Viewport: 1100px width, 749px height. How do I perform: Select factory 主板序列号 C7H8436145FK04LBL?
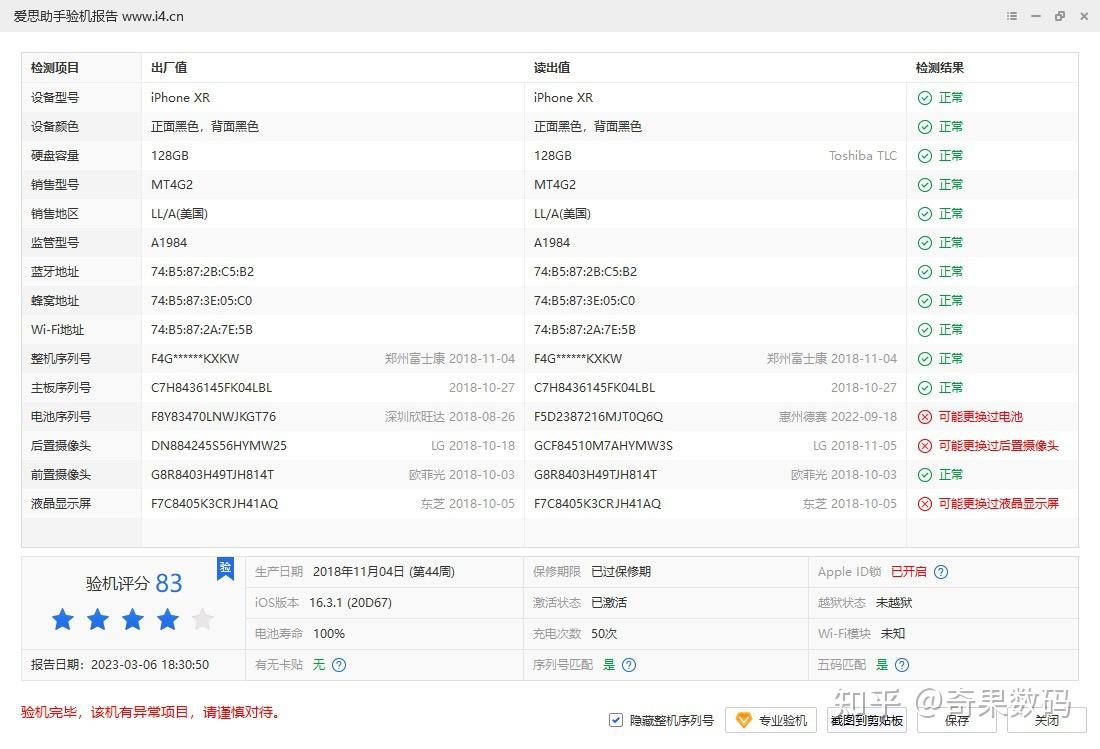coord(211,388)
